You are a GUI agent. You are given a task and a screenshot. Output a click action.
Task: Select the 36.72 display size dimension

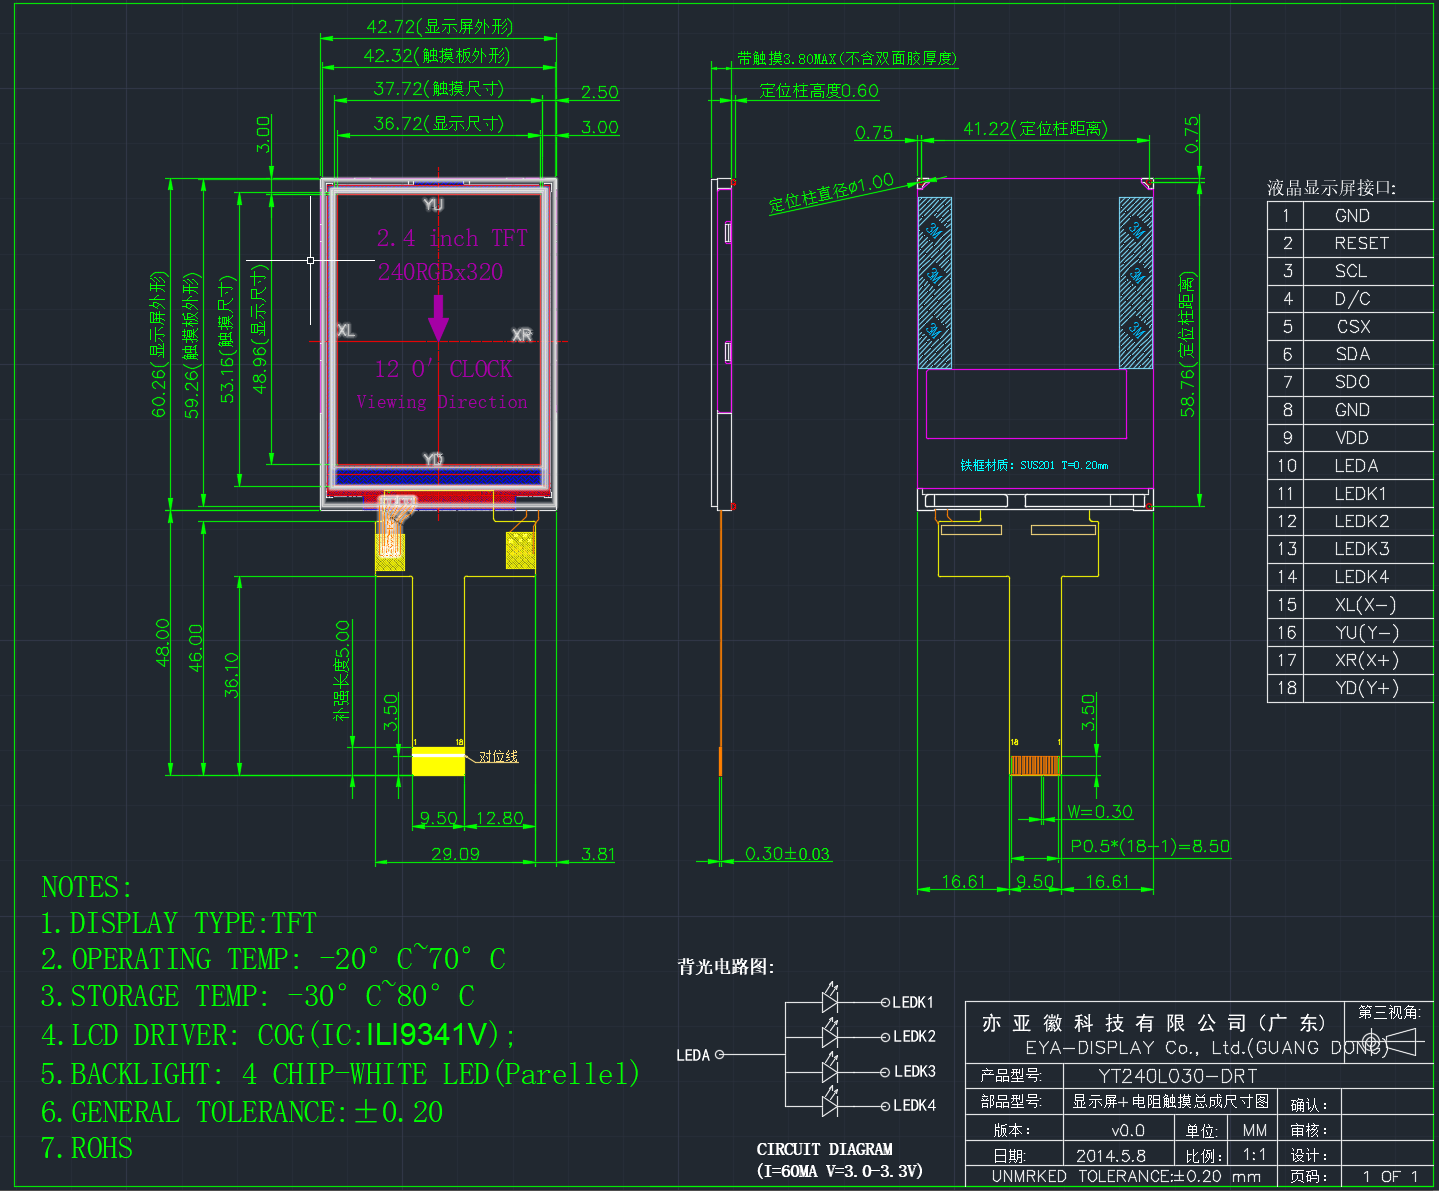(438, 124)
